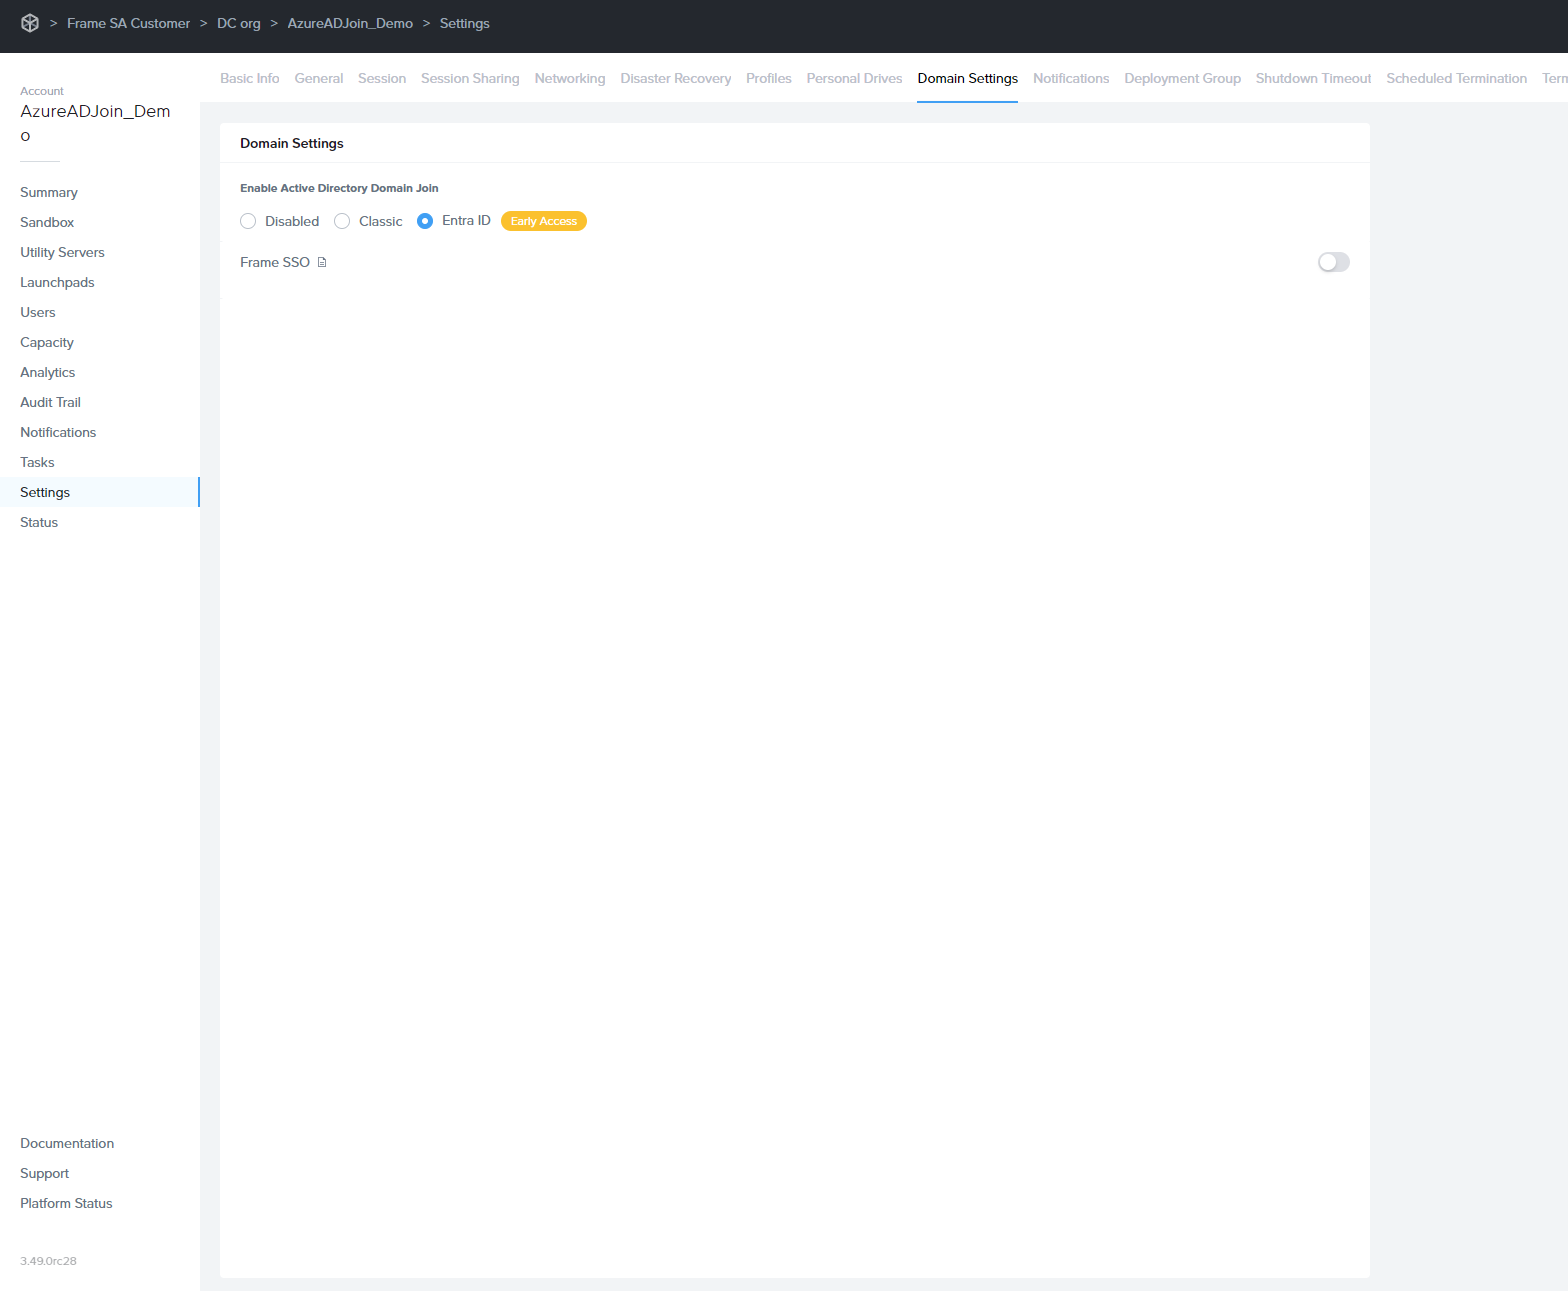
Task: Open Capacity in the sidebar
Action: (47, 342)
